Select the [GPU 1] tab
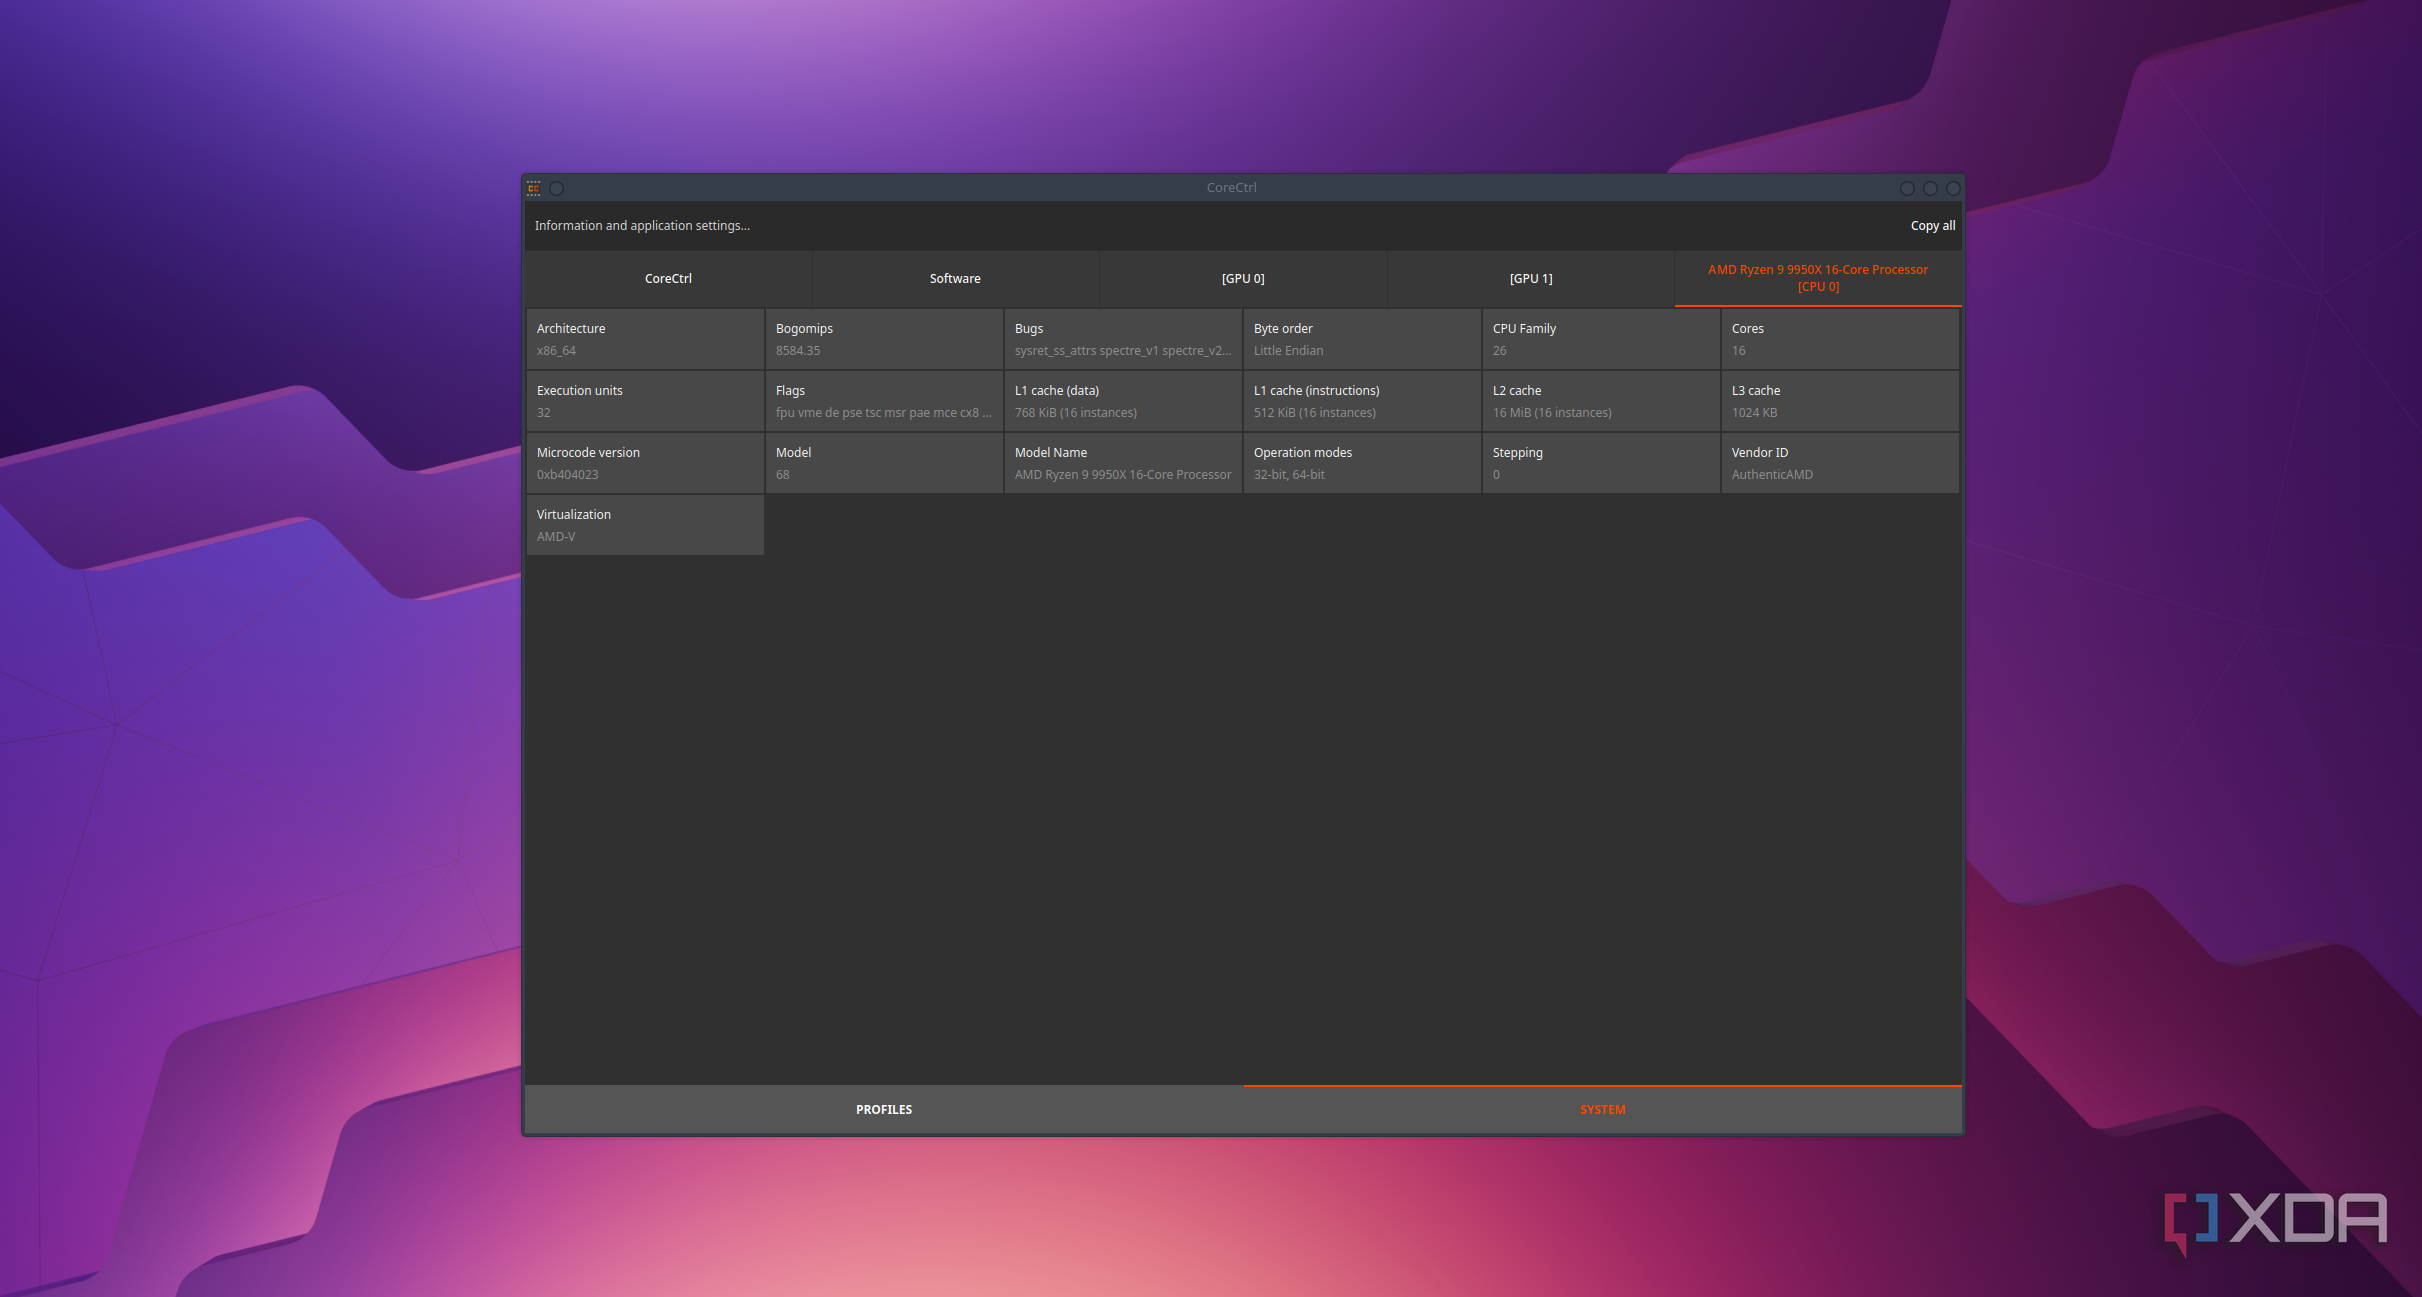 (1531, 279)
